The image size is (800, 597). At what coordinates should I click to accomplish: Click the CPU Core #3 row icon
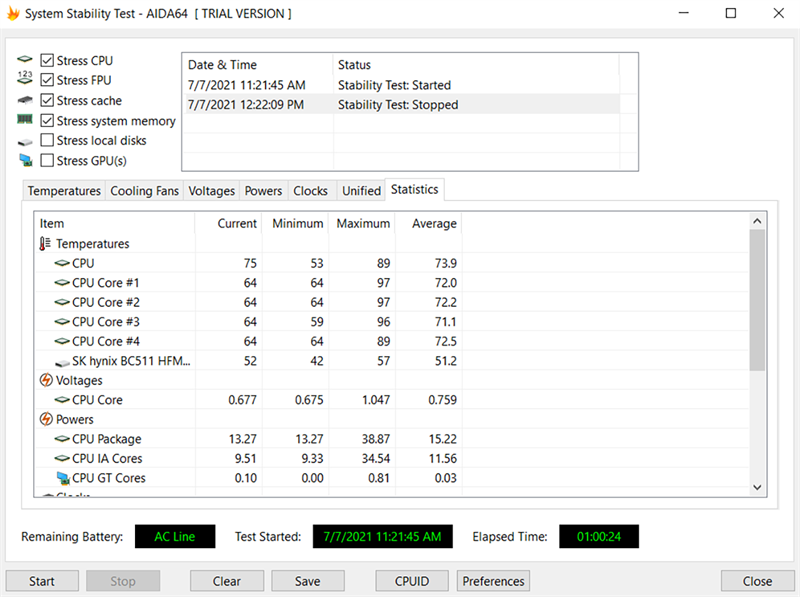click(62, 321)
